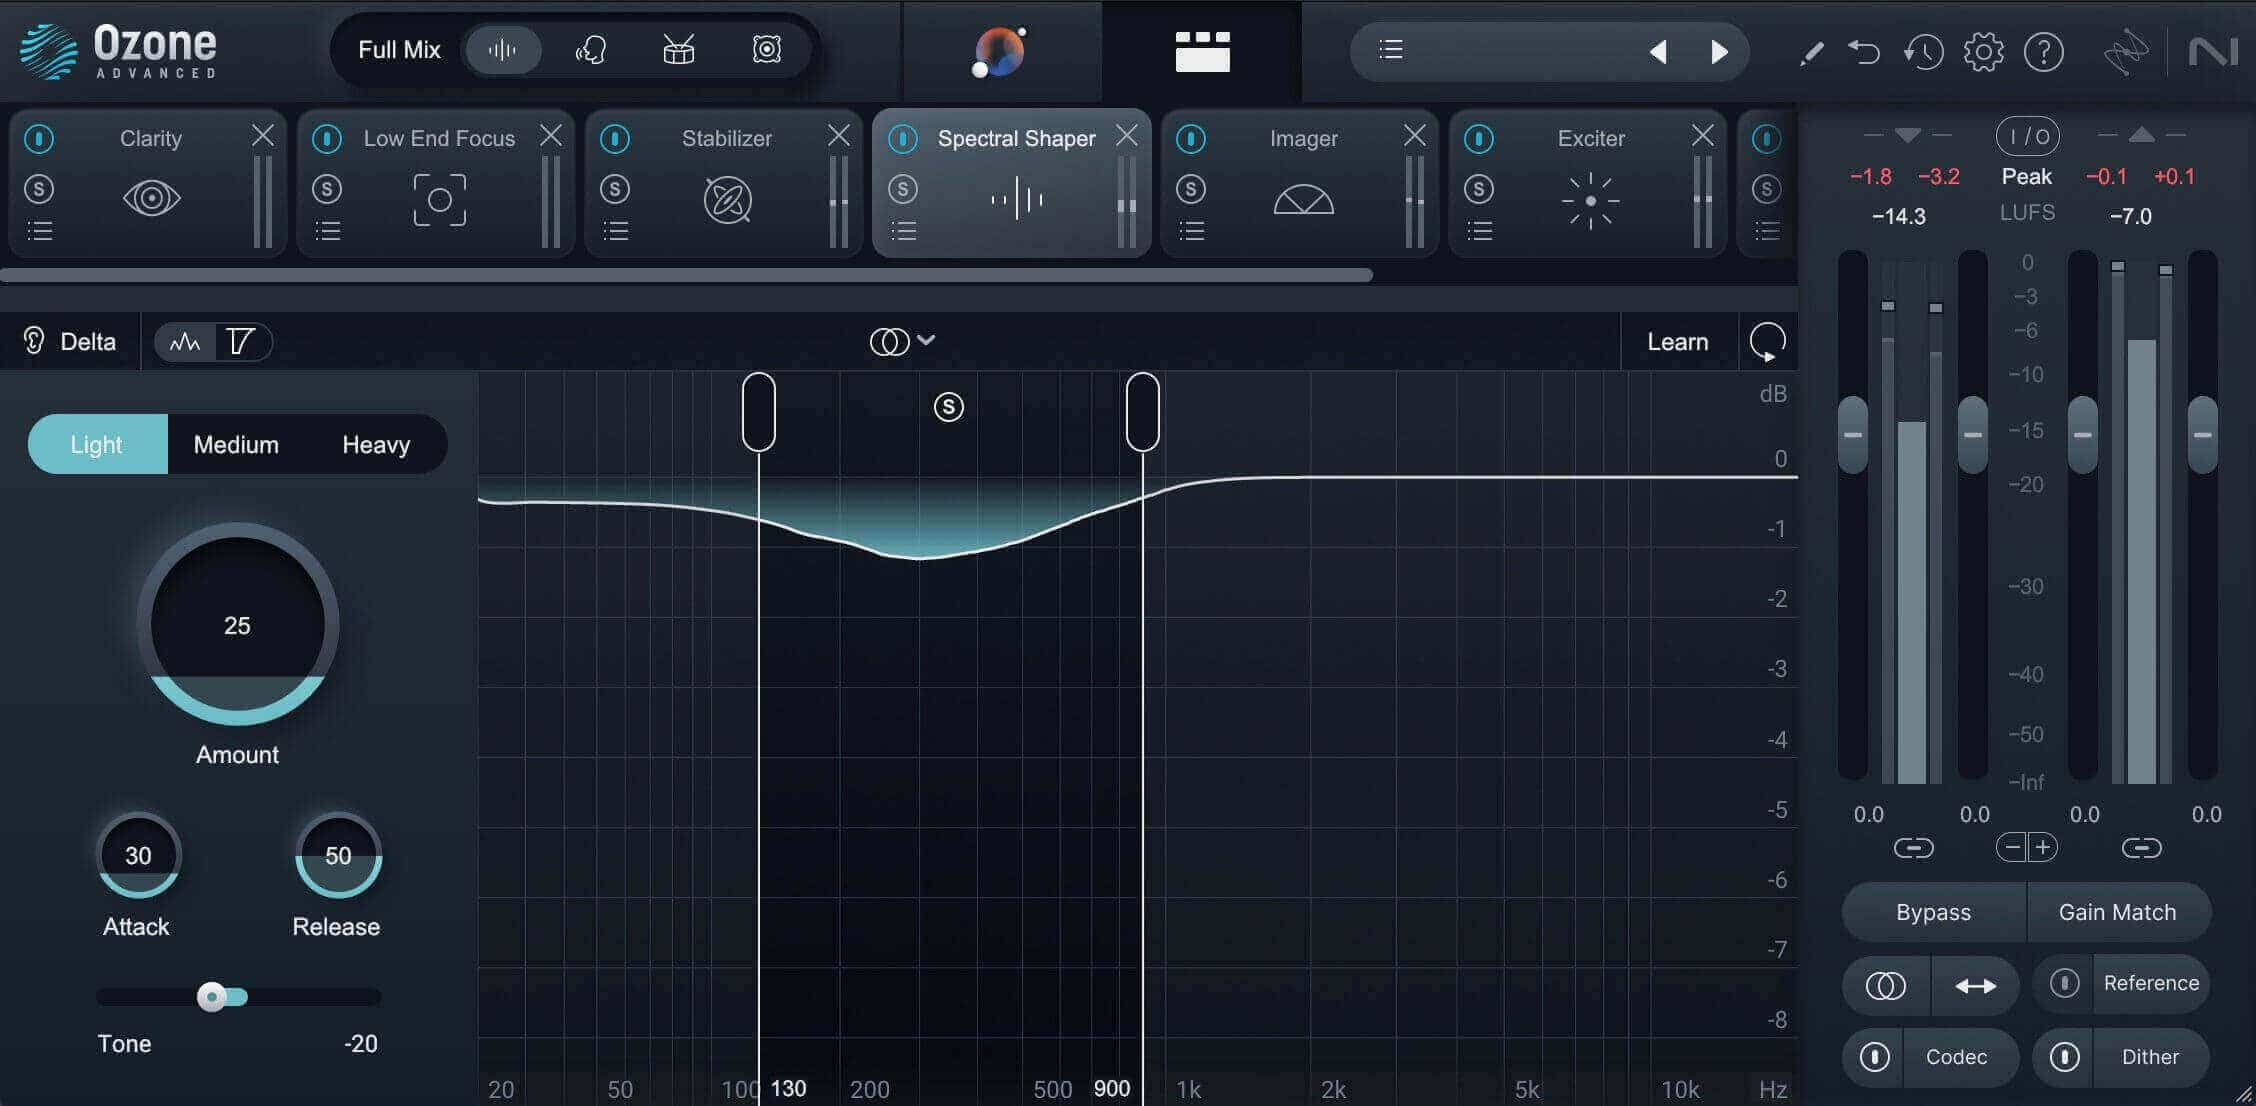
Task: Open the Dither panel button
Action: [x=2150, y=1057]
